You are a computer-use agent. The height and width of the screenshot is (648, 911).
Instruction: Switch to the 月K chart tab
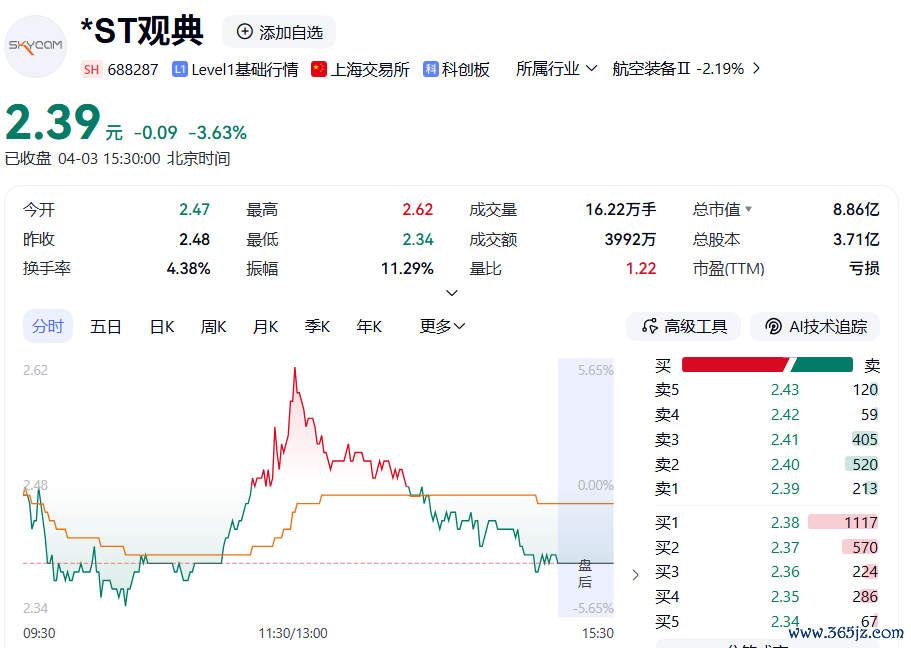pyautogui.click(x=266, y=327)
